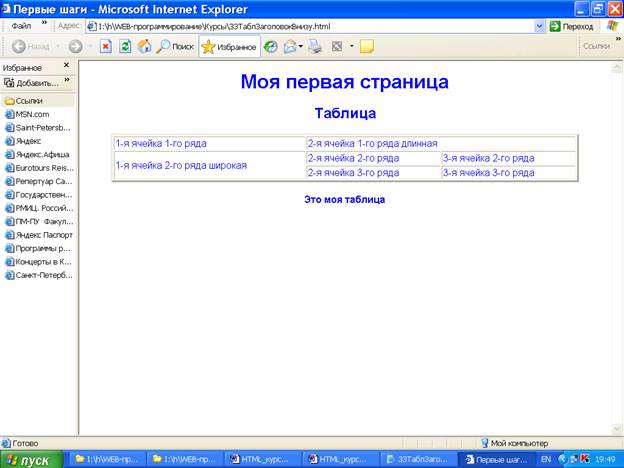Click the Refresh page icon
This screenshot has width=624, height=468.
pos(125,47)
